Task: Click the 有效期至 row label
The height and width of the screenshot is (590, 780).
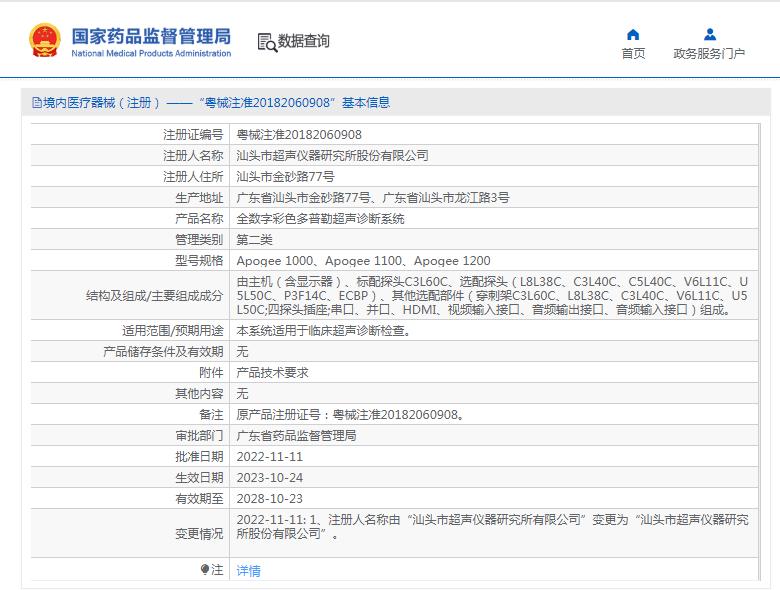Action: (x=199, y=498)
